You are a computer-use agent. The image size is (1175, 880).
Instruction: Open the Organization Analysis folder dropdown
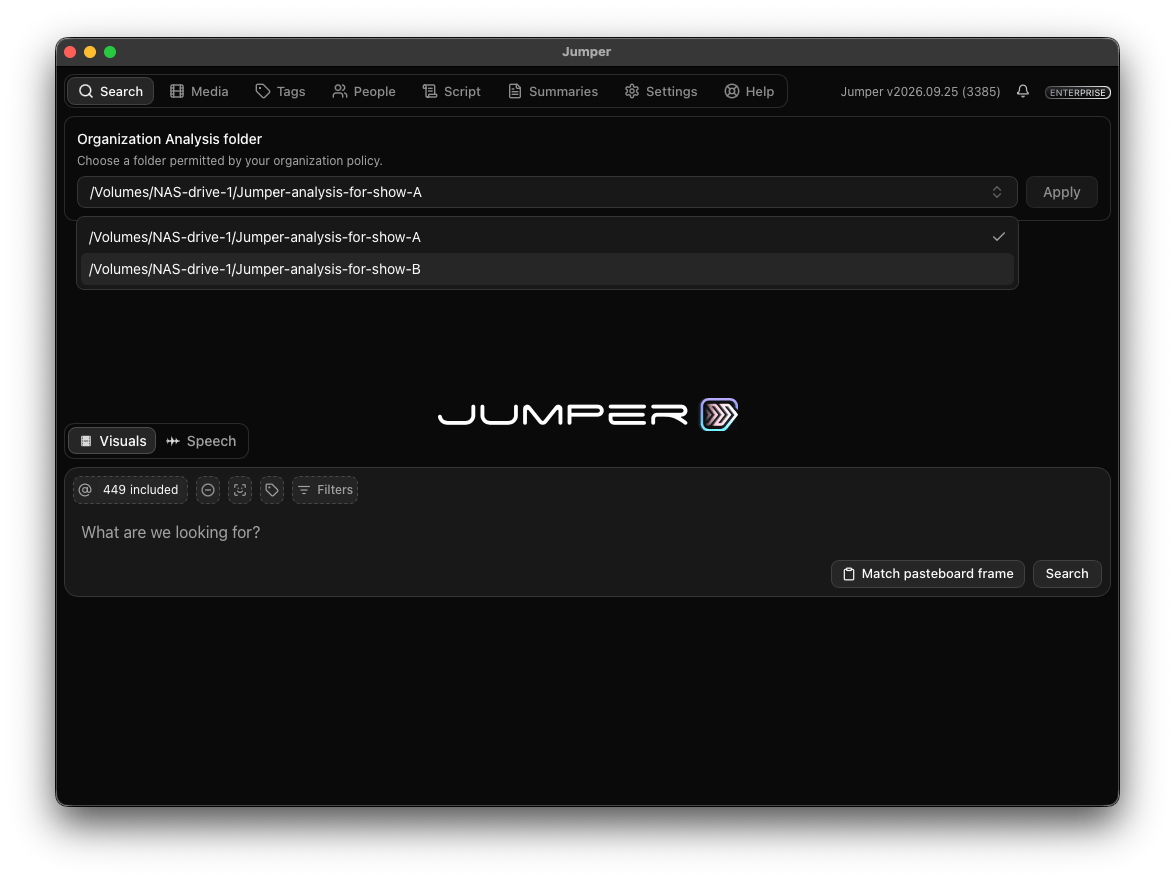pos(547,193)
